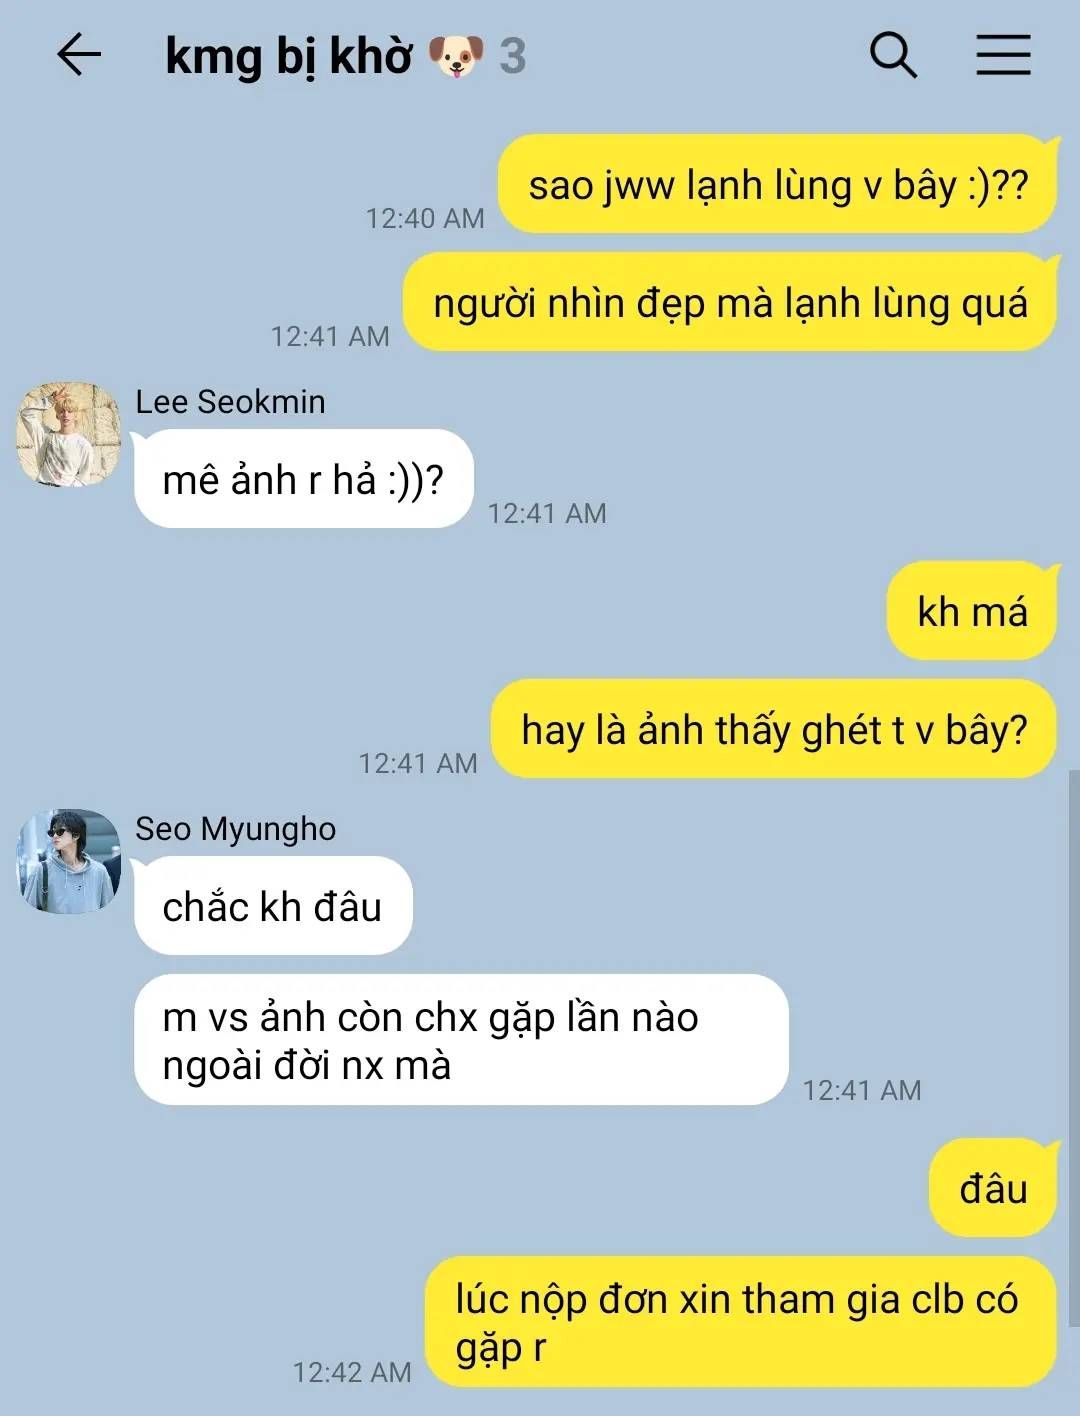Screen dimensions: 1080x1416
Task: Tap the 'chắc kh đâu' bubble
Action: (273, 906)
